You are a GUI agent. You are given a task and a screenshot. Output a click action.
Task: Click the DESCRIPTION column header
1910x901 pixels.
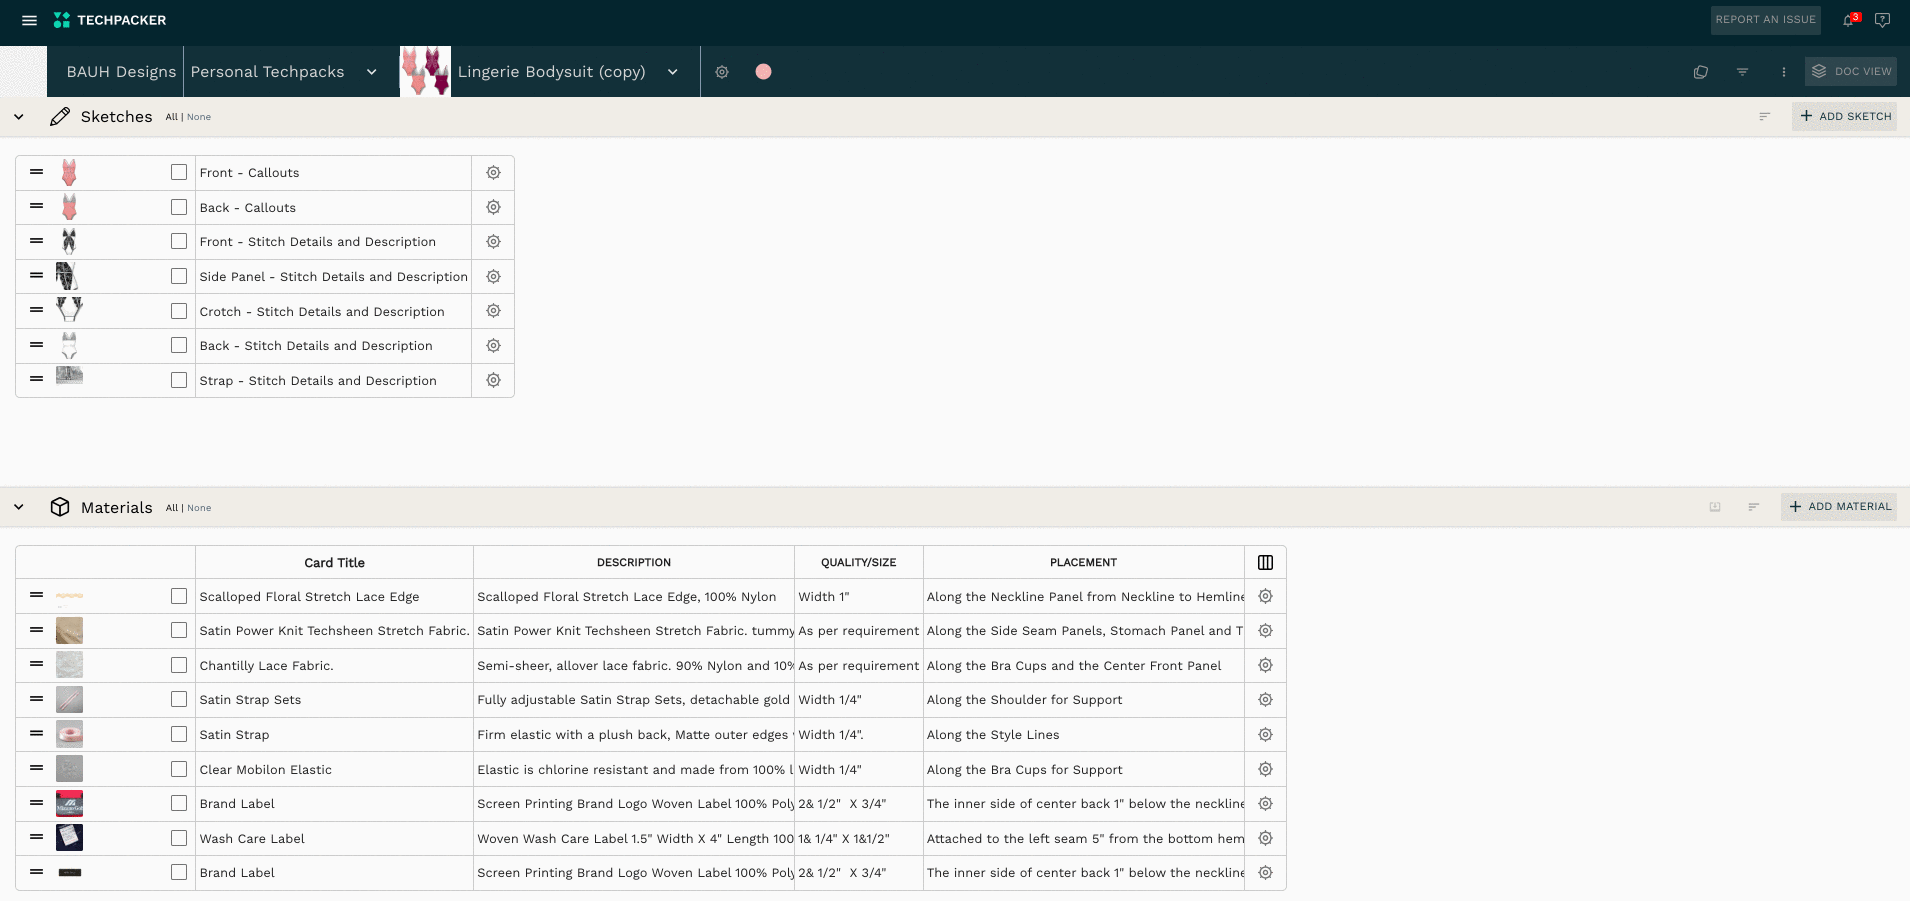tap(634, 563)
